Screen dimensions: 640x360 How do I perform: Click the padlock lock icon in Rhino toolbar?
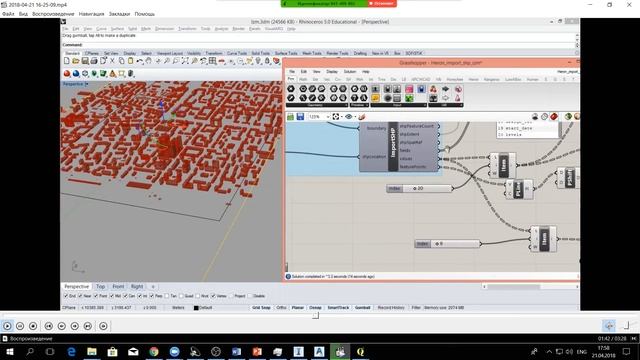[267, 61]
